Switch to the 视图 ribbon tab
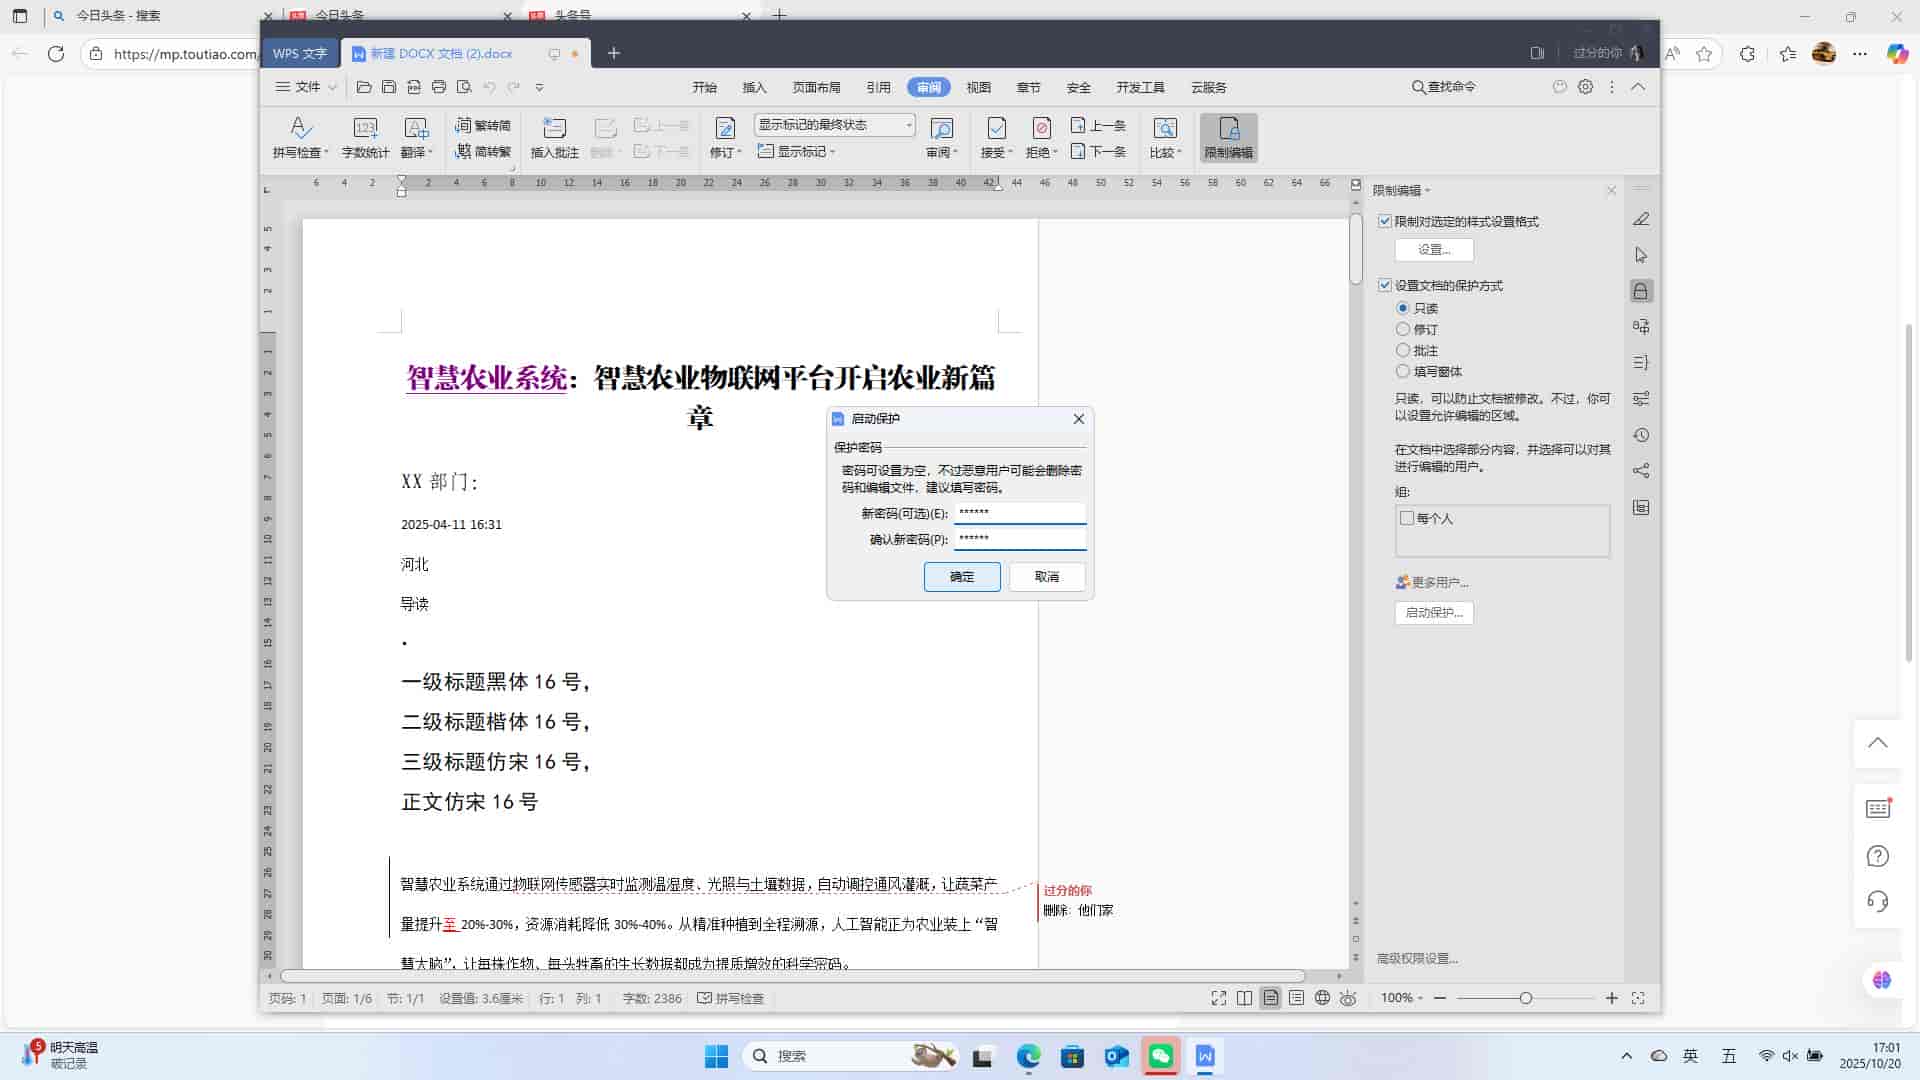 979,87
